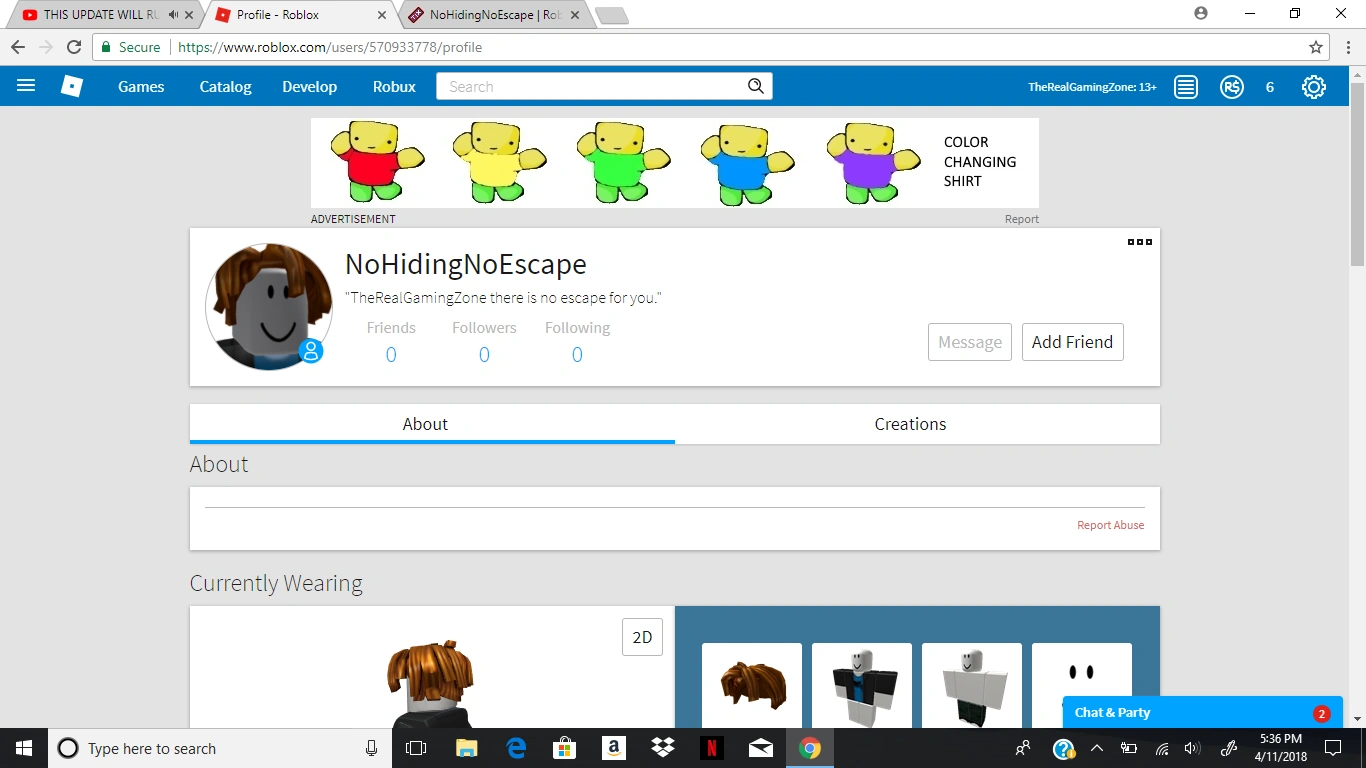Open the Mail app from taskbar
1366x768 pixels.
tap(760, 748)
